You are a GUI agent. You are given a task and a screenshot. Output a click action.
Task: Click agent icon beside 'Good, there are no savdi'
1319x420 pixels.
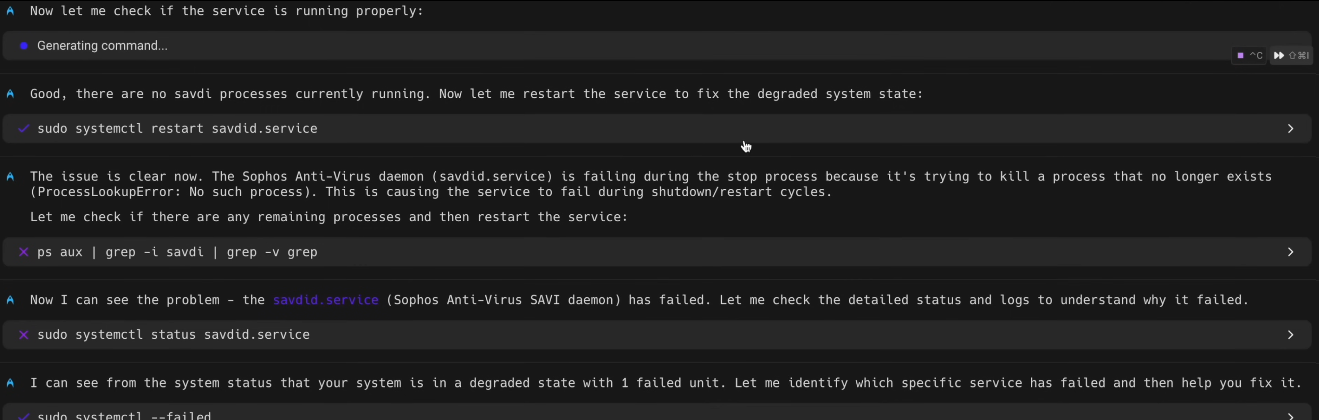pos(10,93)
